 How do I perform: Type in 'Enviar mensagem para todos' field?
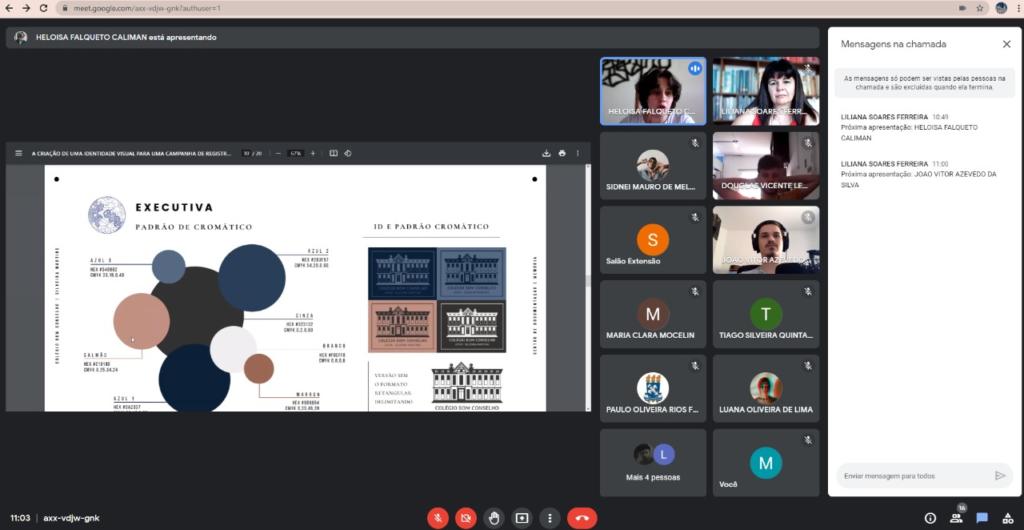pos(910,476)
